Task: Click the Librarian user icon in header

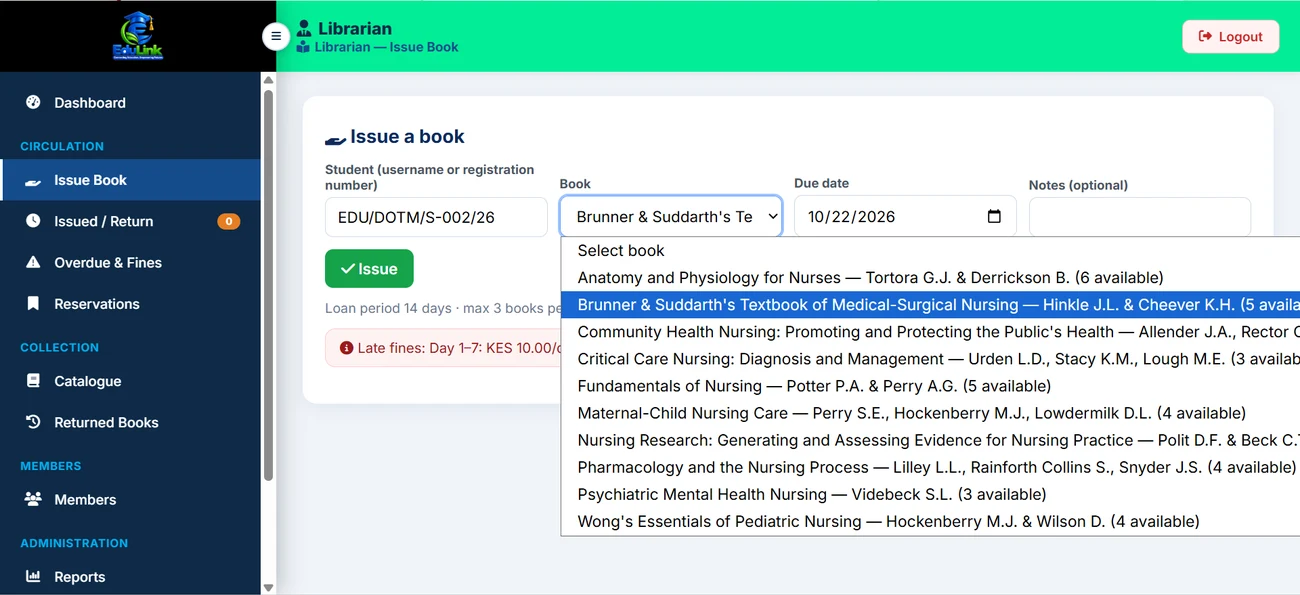Action: click(304, 28)
